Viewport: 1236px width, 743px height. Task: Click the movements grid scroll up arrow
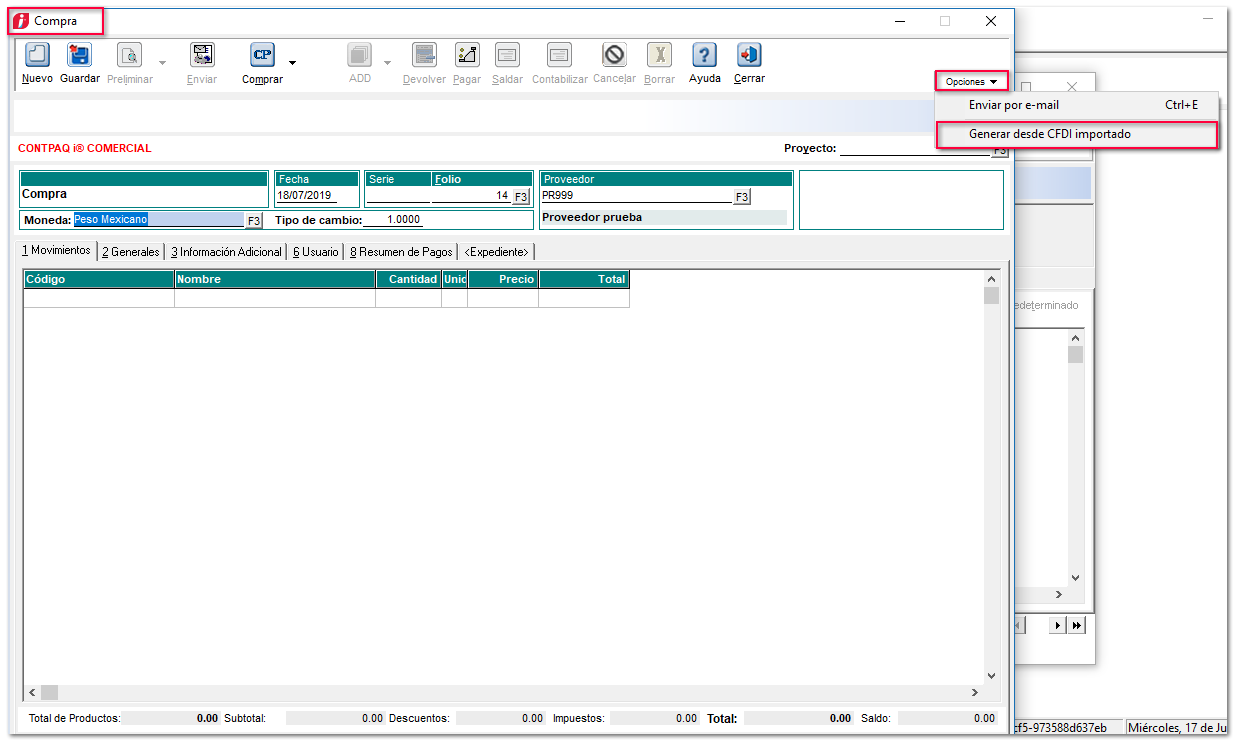click(991, 279)
